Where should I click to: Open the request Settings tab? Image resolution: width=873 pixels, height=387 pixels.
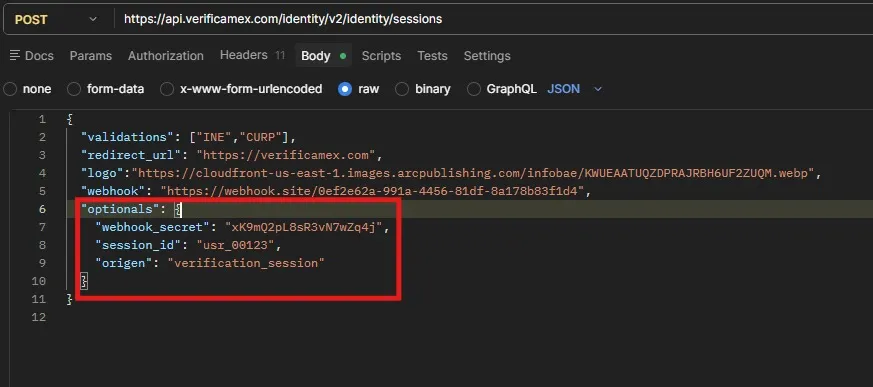pos(487,56)
